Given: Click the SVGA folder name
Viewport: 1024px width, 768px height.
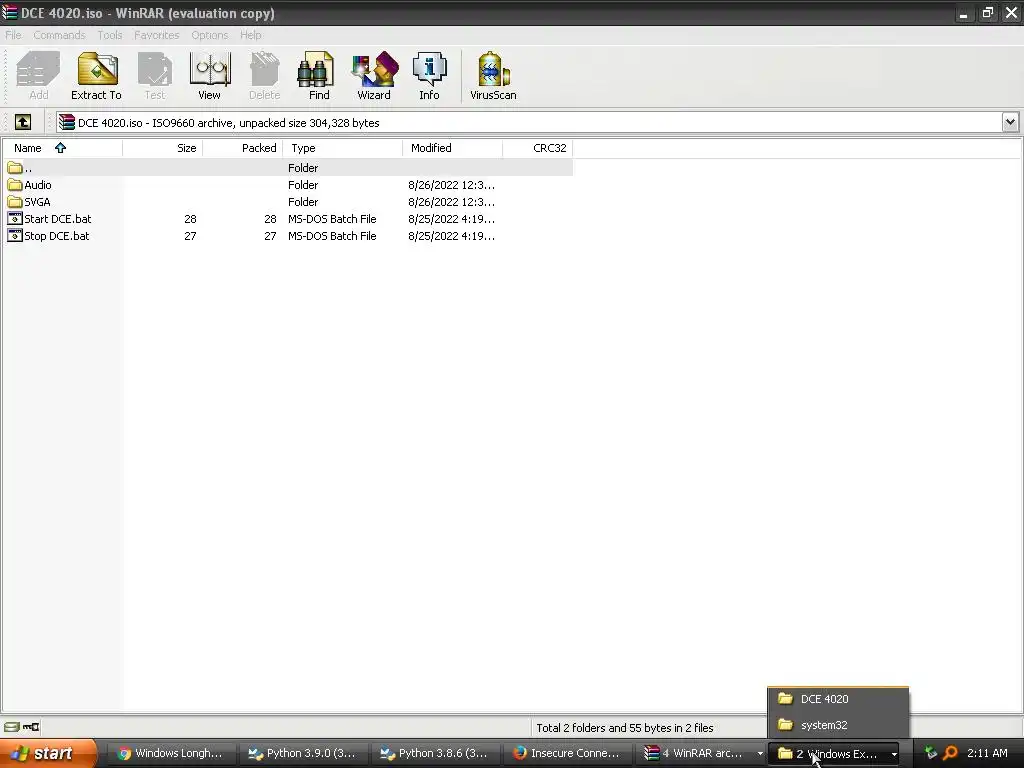Looking at the screenshot, I should [x=37, y=202].
